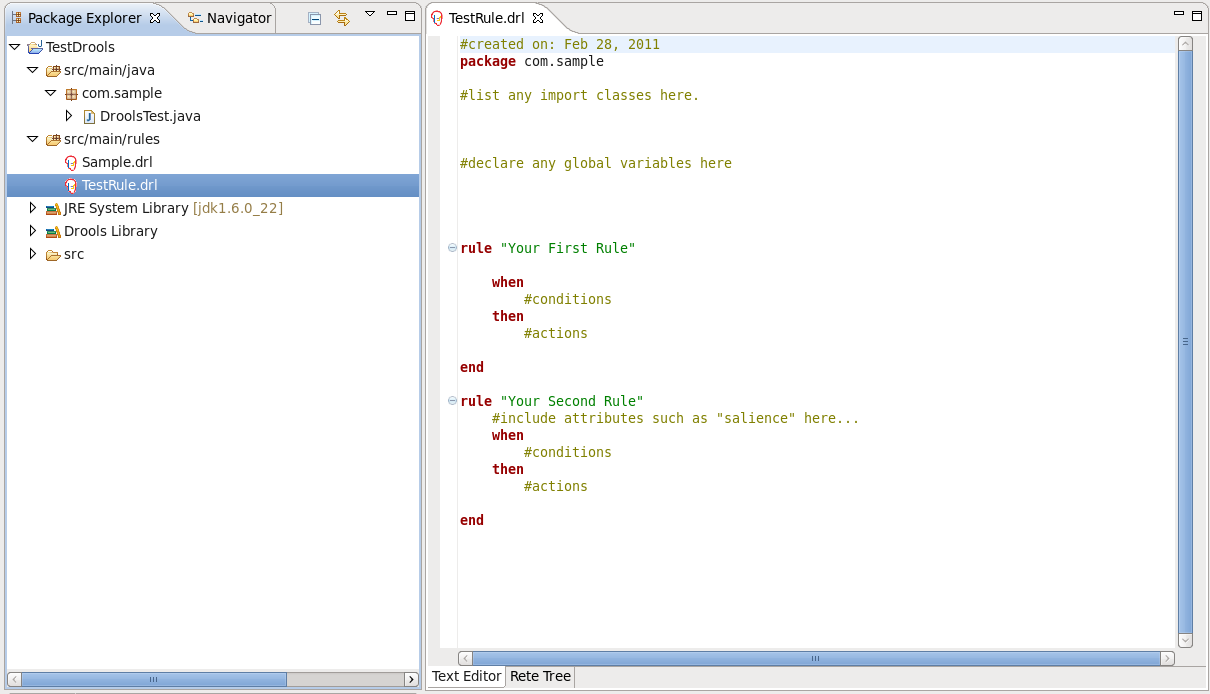Toggle the Link with Editor icon

342,18
